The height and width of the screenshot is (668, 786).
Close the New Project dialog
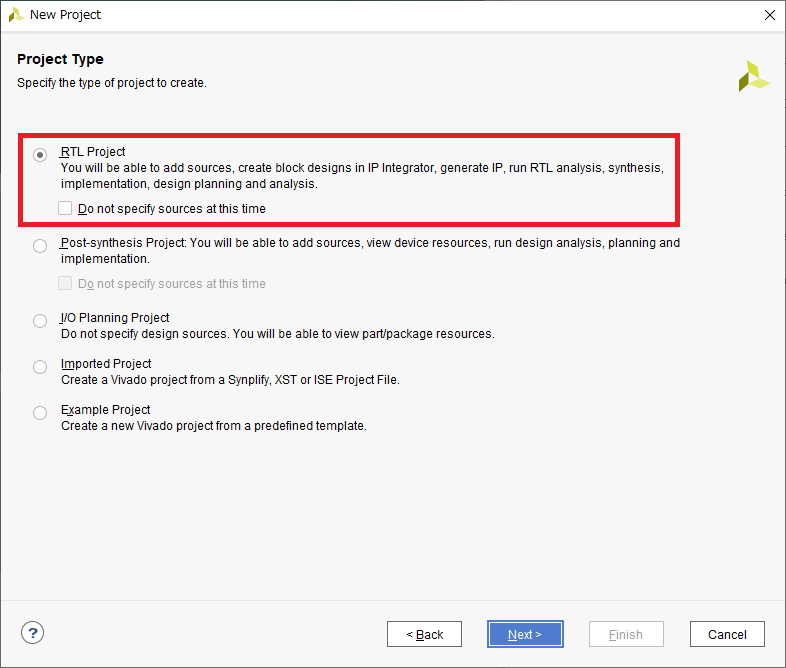(769, 15)
